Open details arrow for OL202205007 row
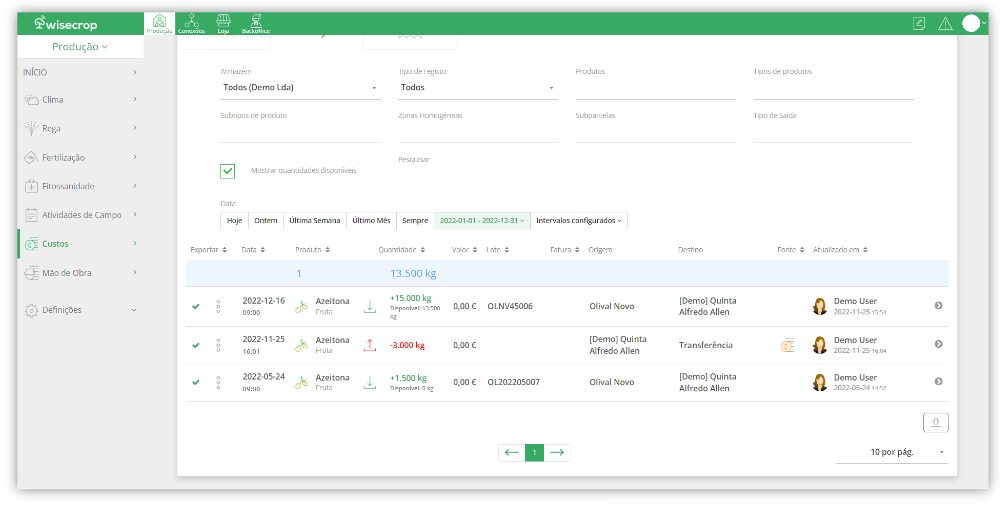 pyautogui.click(x=939, y=382)
